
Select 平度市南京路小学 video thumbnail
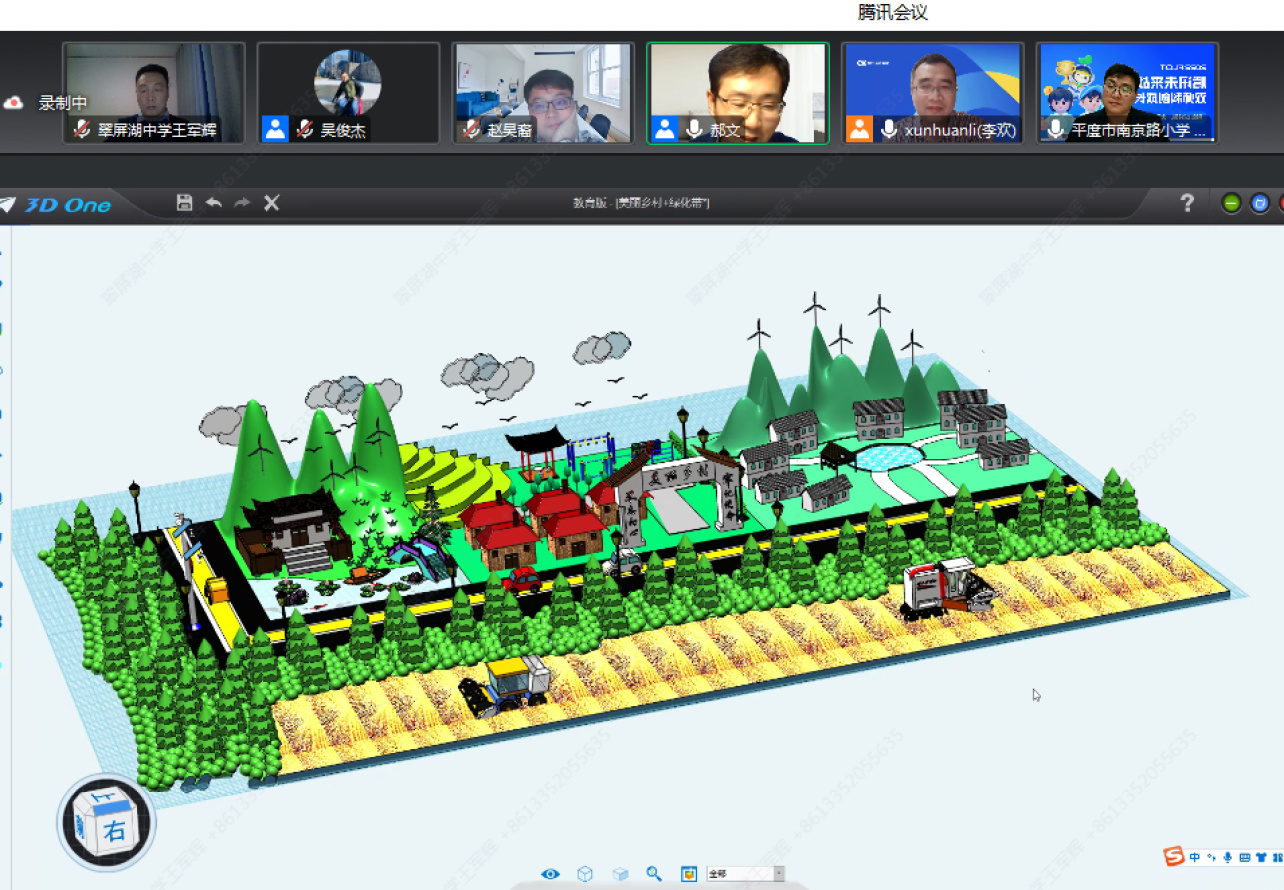tap(1127, 93)
